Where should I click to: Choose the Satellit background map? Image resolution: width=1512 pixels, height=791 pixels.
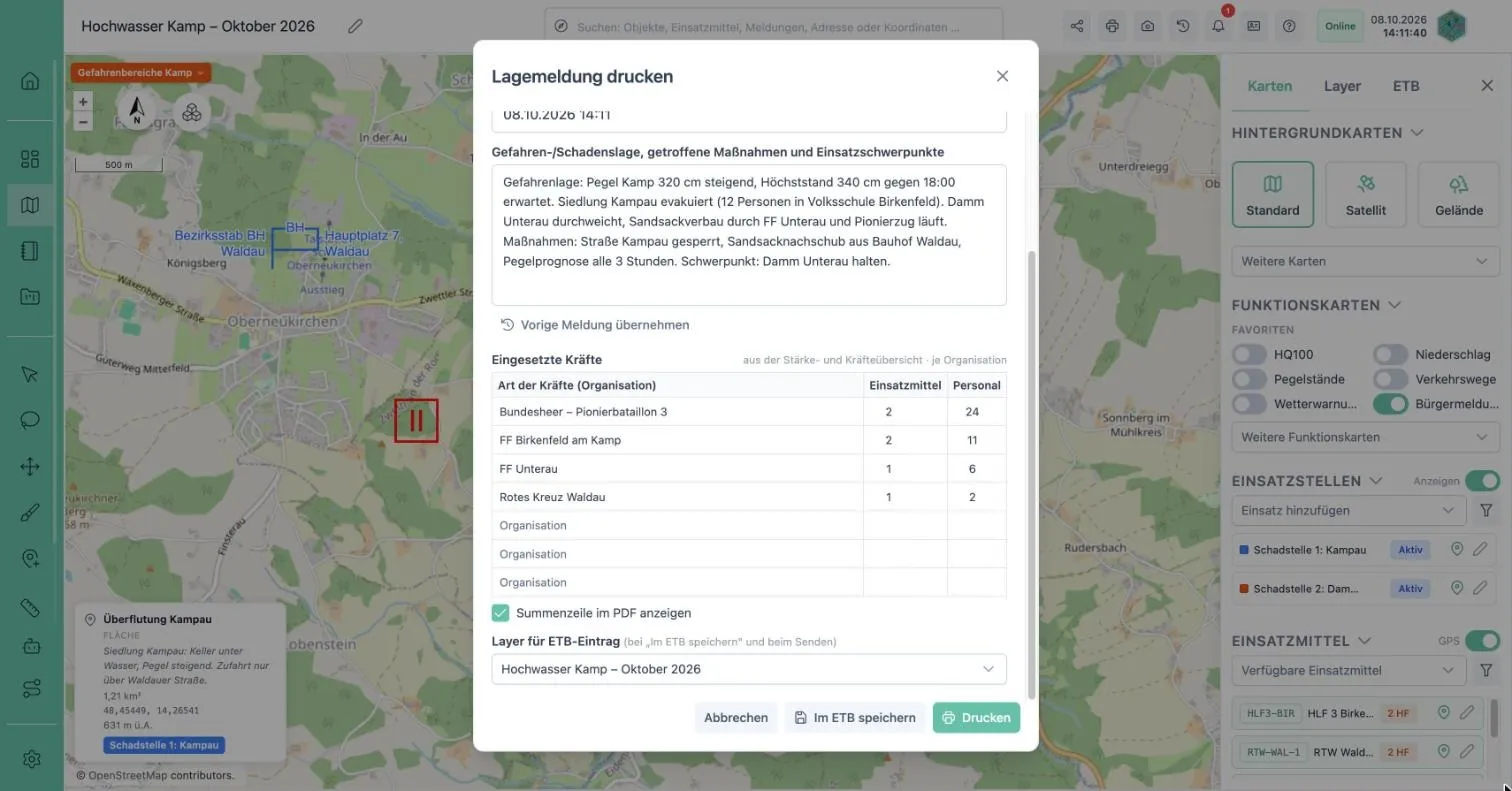pos(1365,194)
